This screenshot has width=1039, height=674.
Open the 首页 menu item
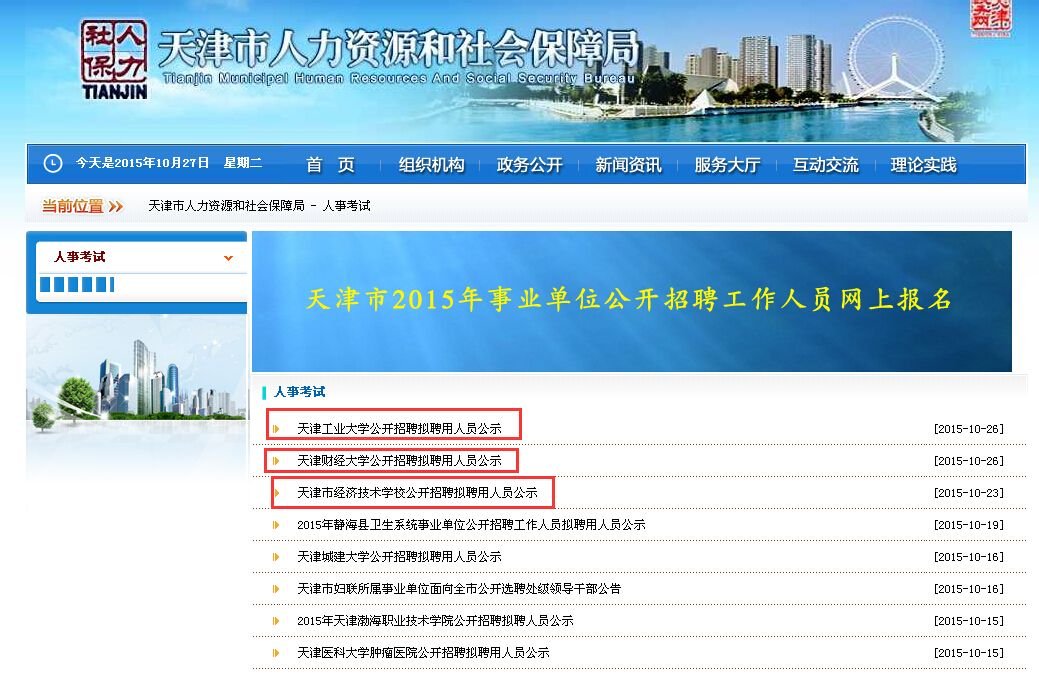pyautogui.click(x=331, y=163)
